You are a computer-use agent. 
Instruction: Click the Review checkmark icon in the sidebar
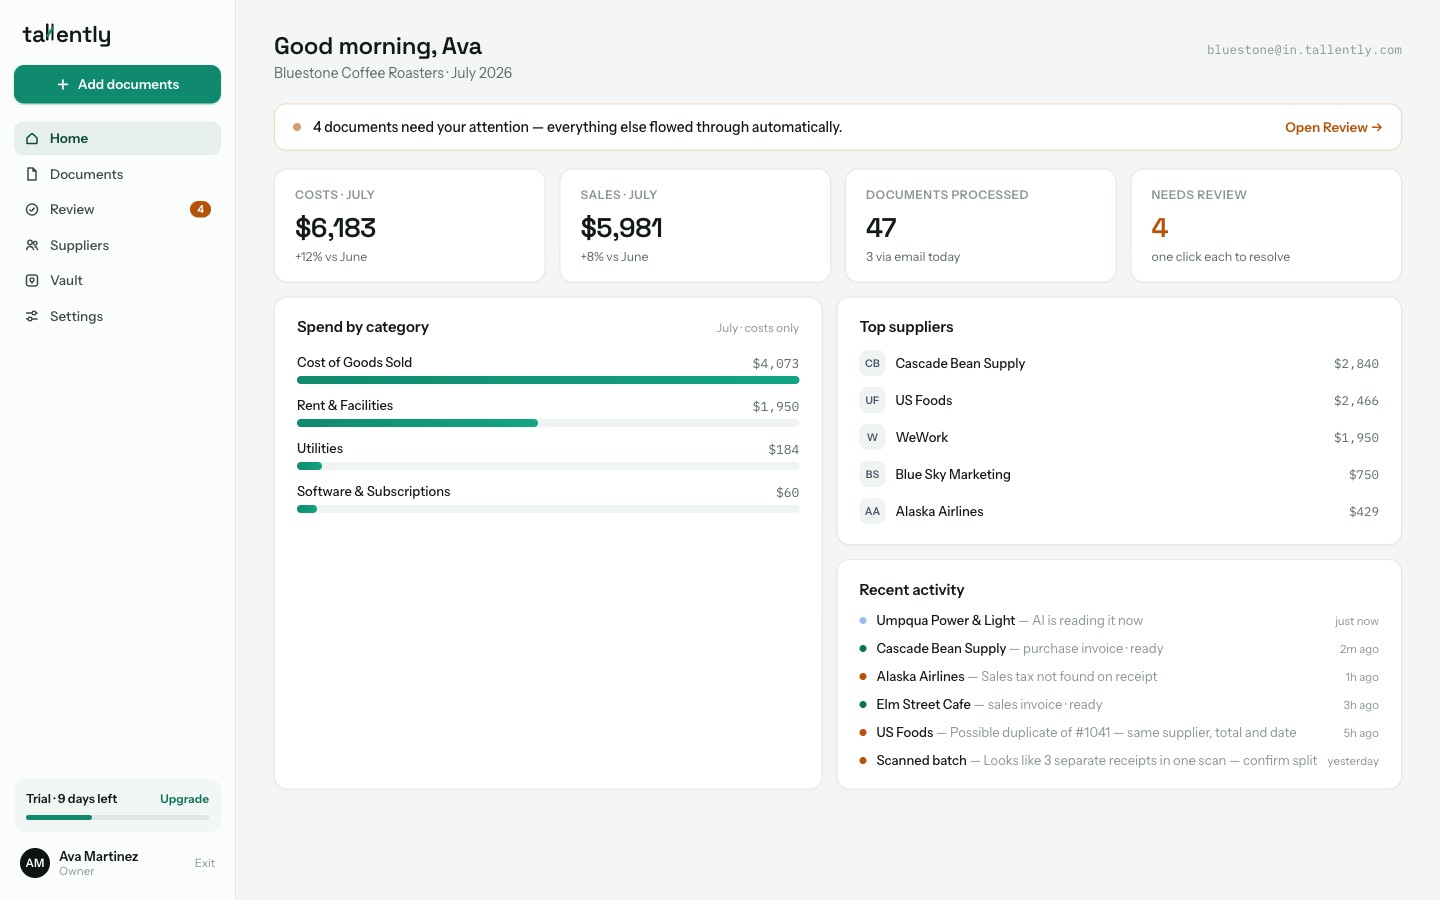(32, 210)
